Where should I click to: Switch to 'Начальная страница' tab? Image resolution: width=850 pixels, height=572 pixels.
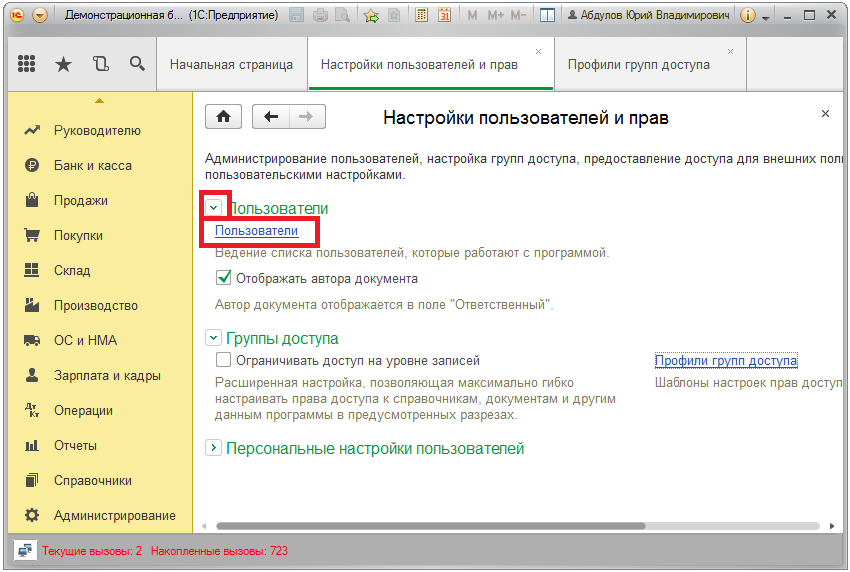pyautogui.click(x=231, y=64)
